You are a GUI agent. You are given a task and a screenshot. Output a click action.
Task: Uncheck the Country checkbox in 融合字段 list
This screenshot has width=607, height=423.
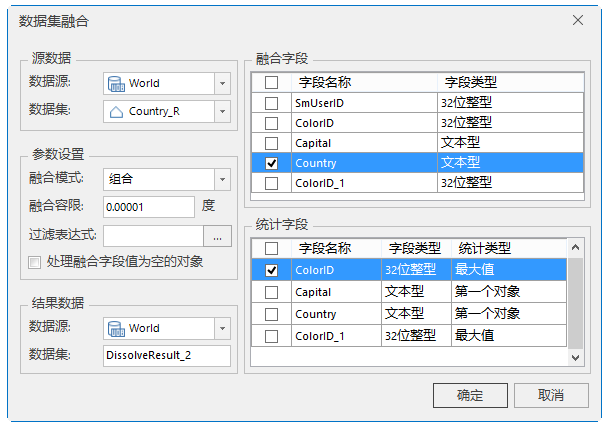[271, 163]
